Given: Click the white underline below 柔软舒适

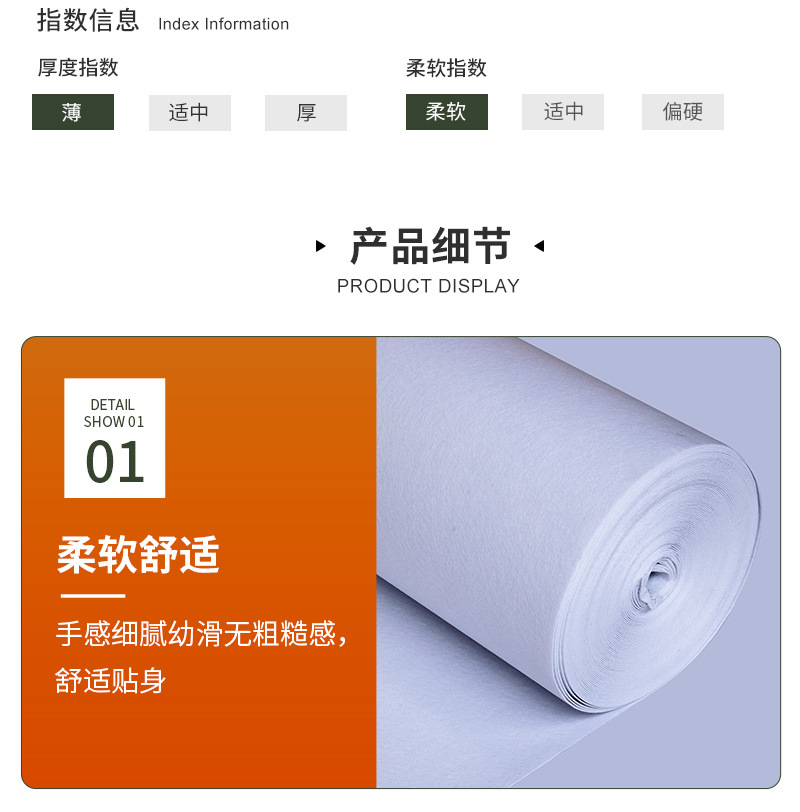Looking at the screenshot, I should 93,596.
